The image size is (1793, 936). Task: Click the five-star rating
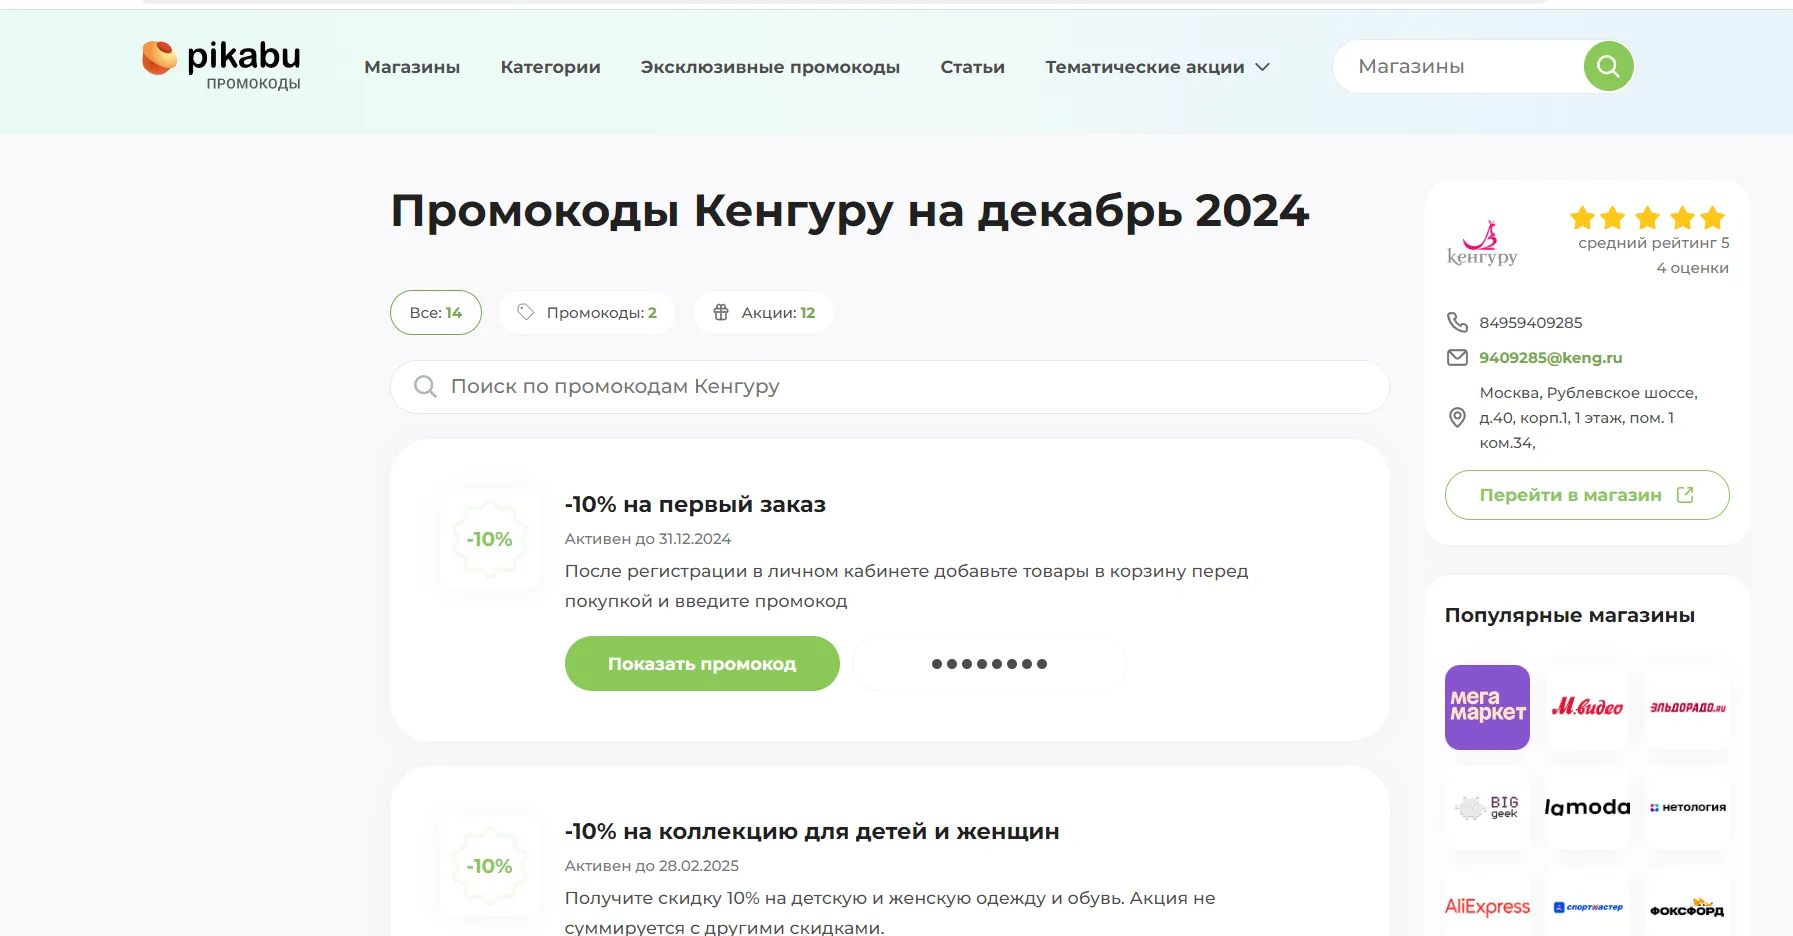(1647, 217)
